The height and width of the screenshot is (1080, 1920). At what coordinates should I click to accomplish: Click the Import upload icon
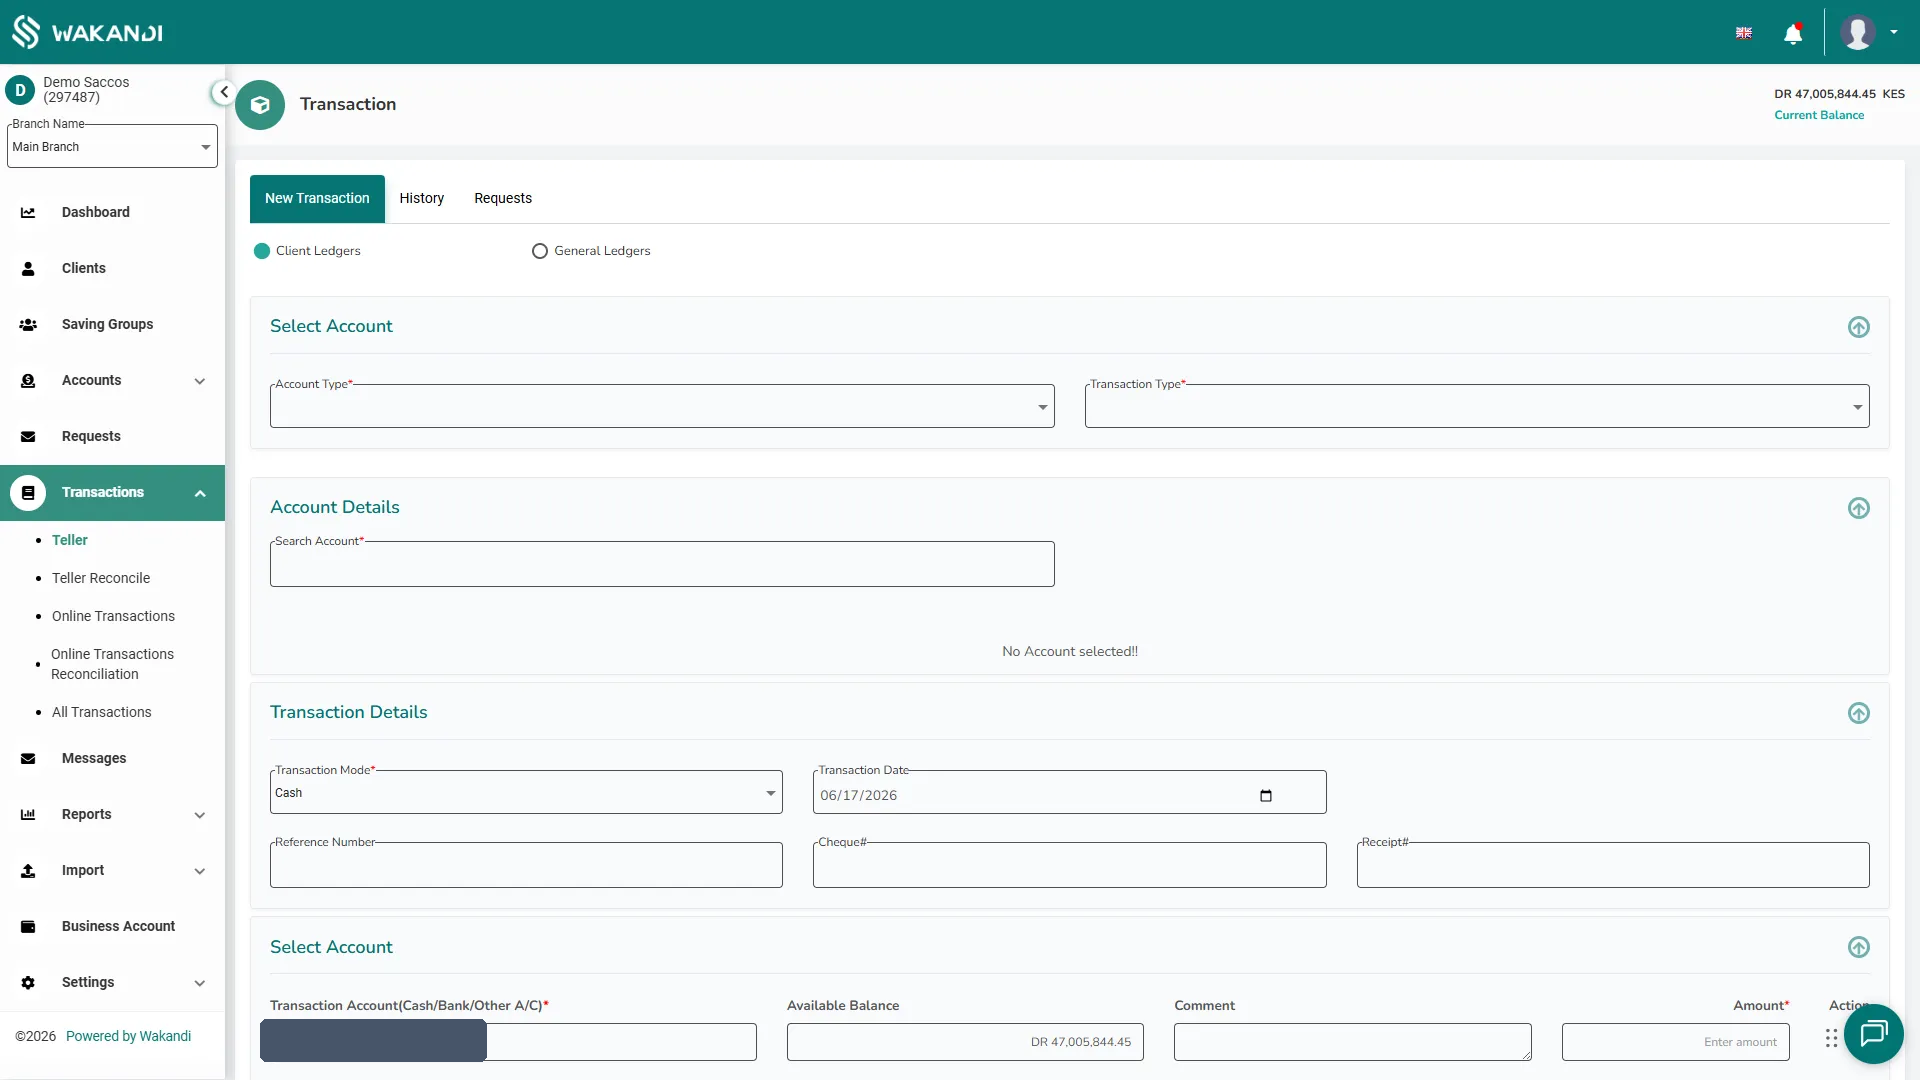tap(28, 870)
